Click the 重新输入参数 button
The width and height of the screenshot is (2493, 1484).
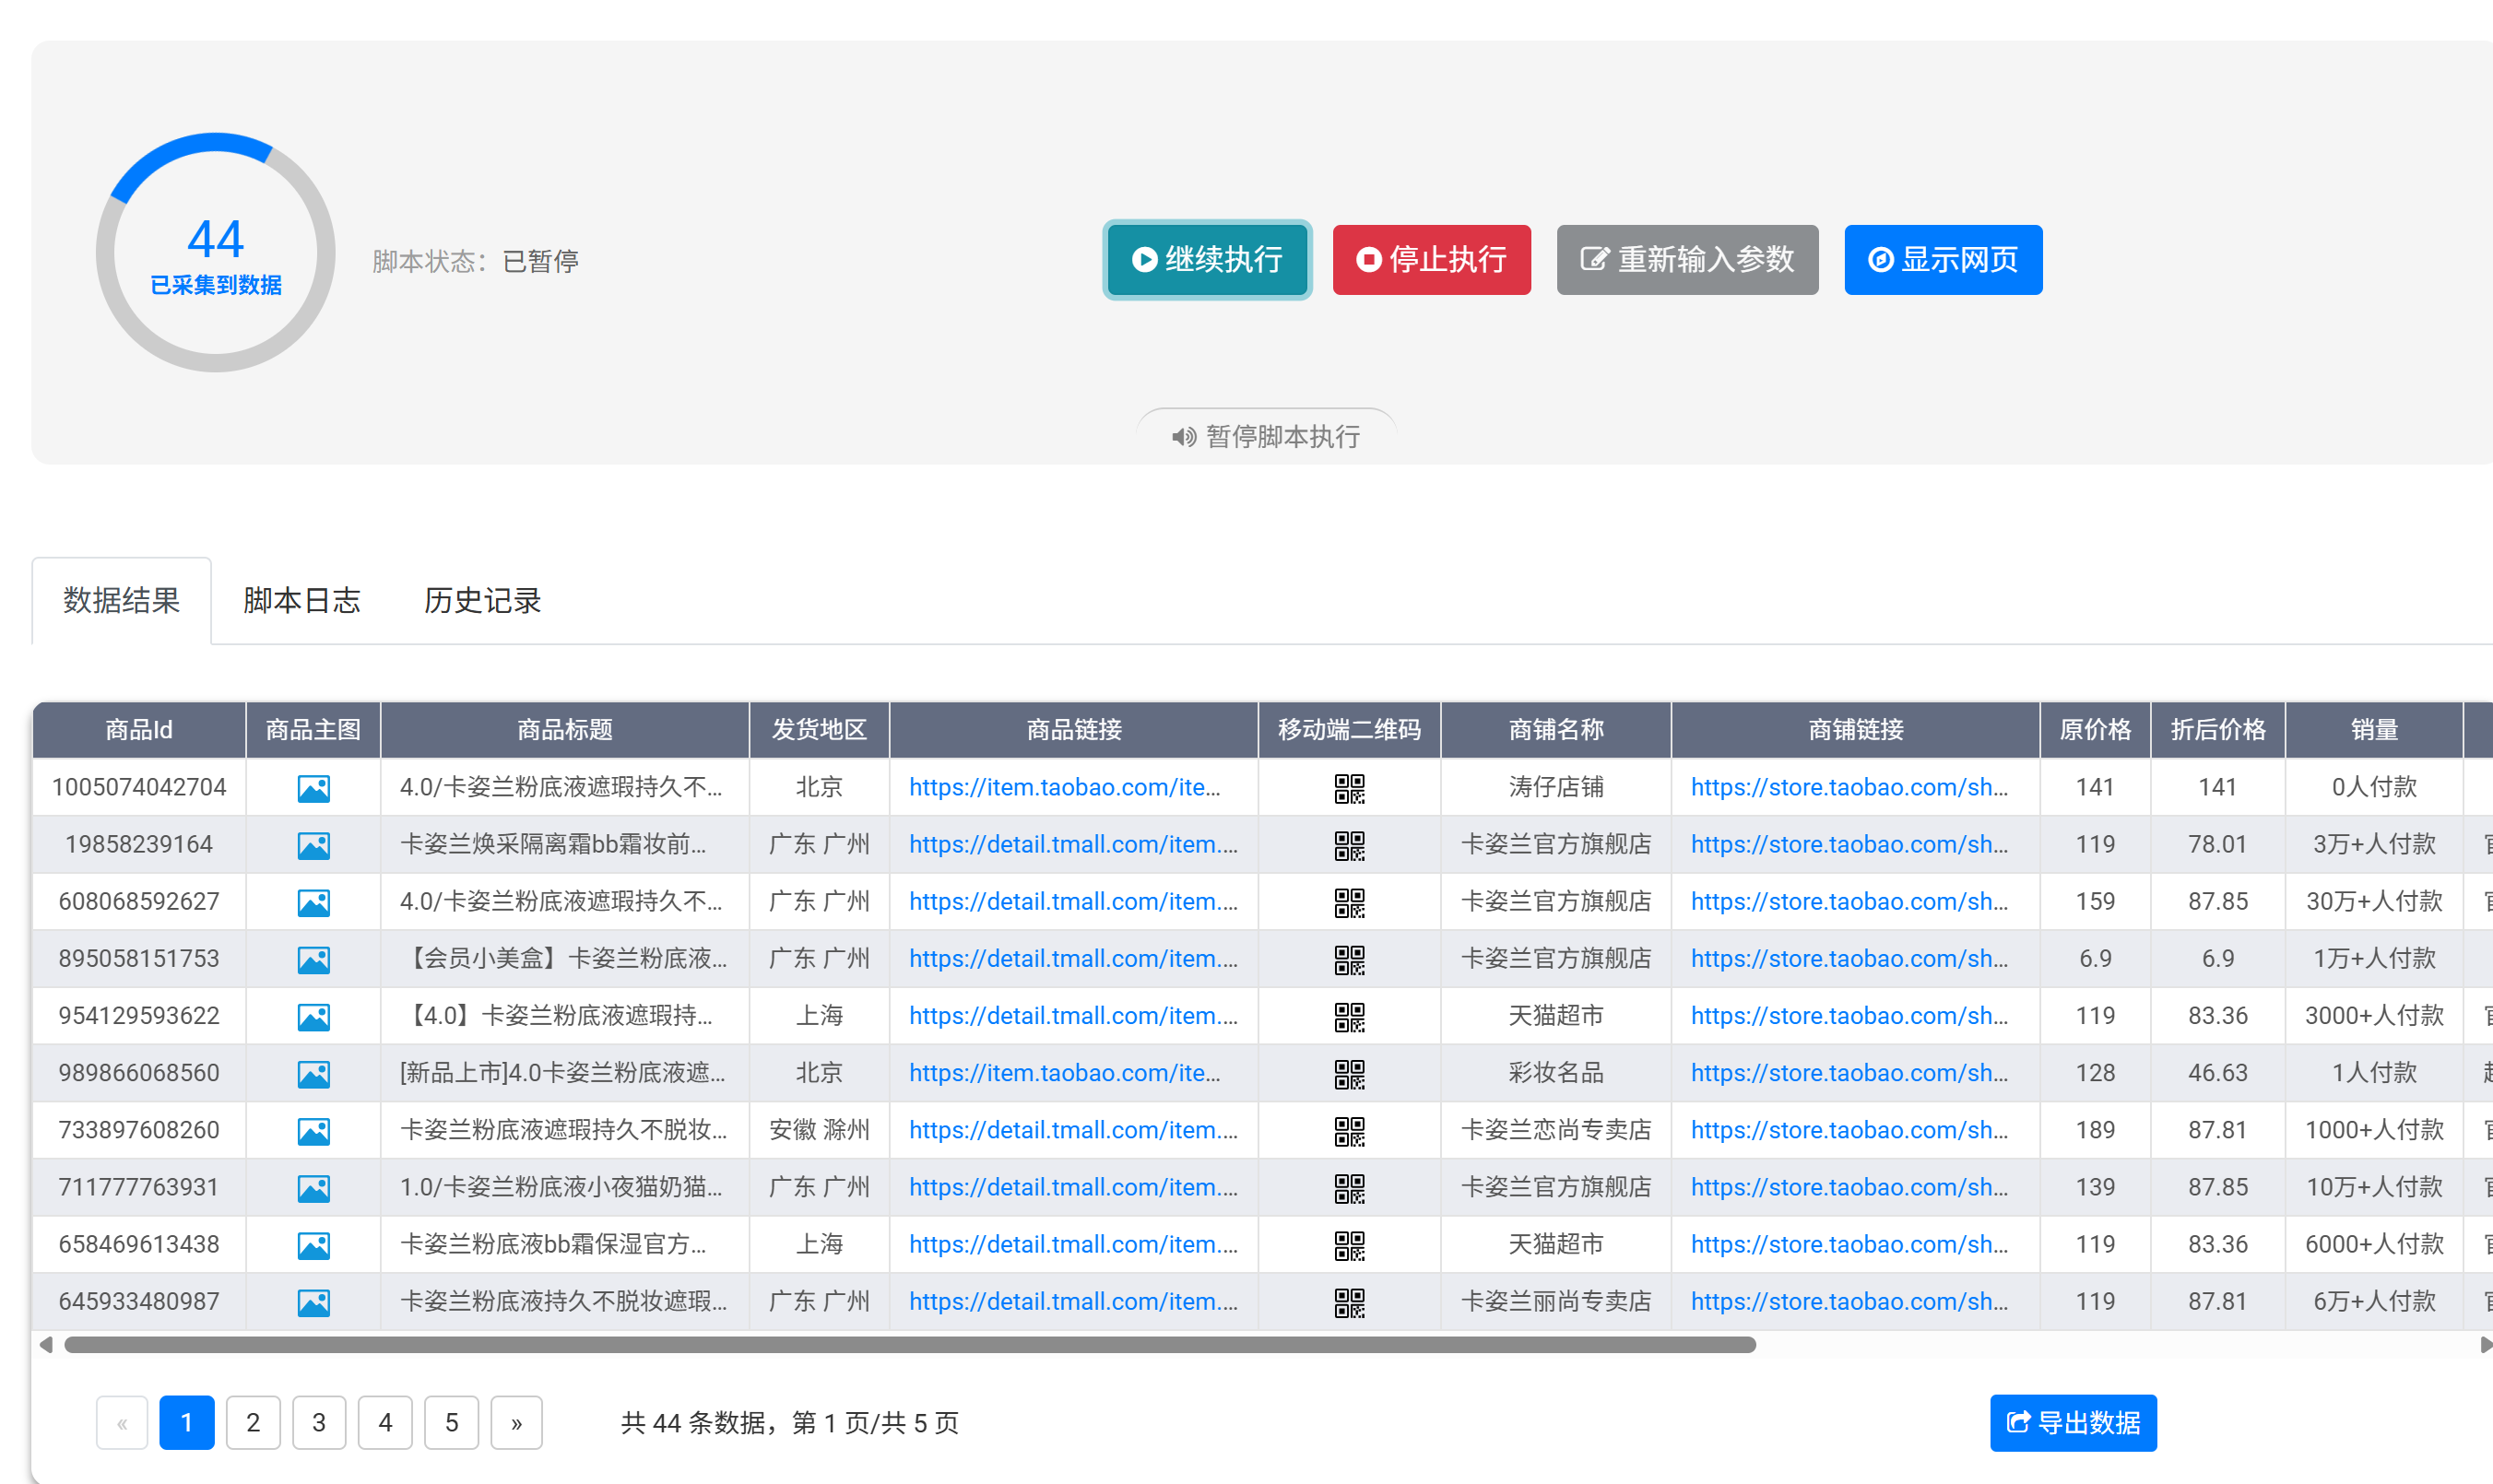coord(1686,260)
